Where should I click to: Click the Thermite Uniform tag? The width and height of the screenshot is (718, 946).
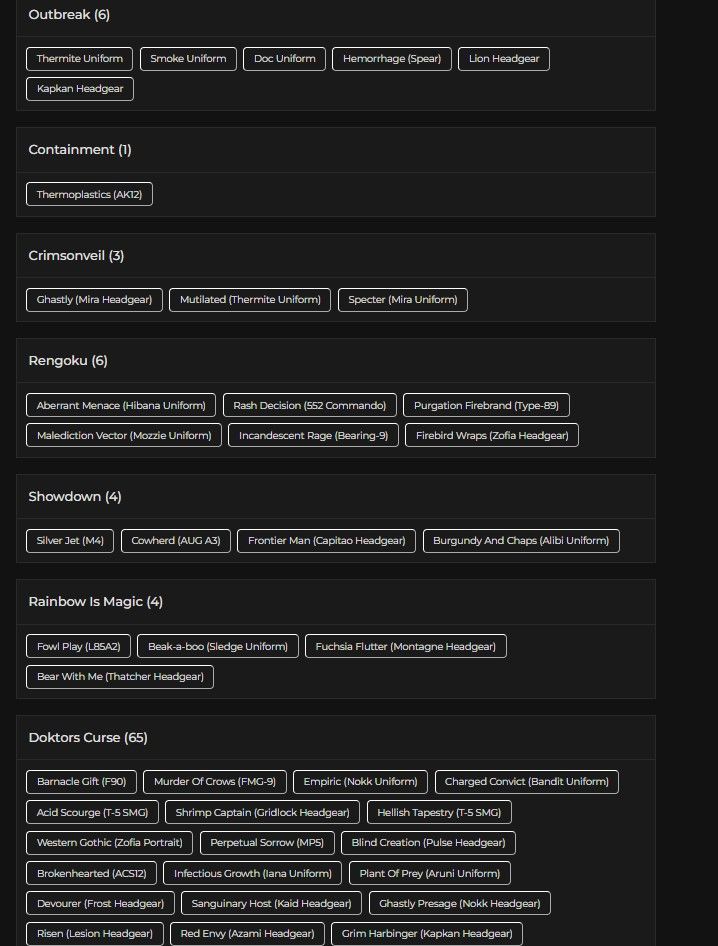tap(80, 59)
